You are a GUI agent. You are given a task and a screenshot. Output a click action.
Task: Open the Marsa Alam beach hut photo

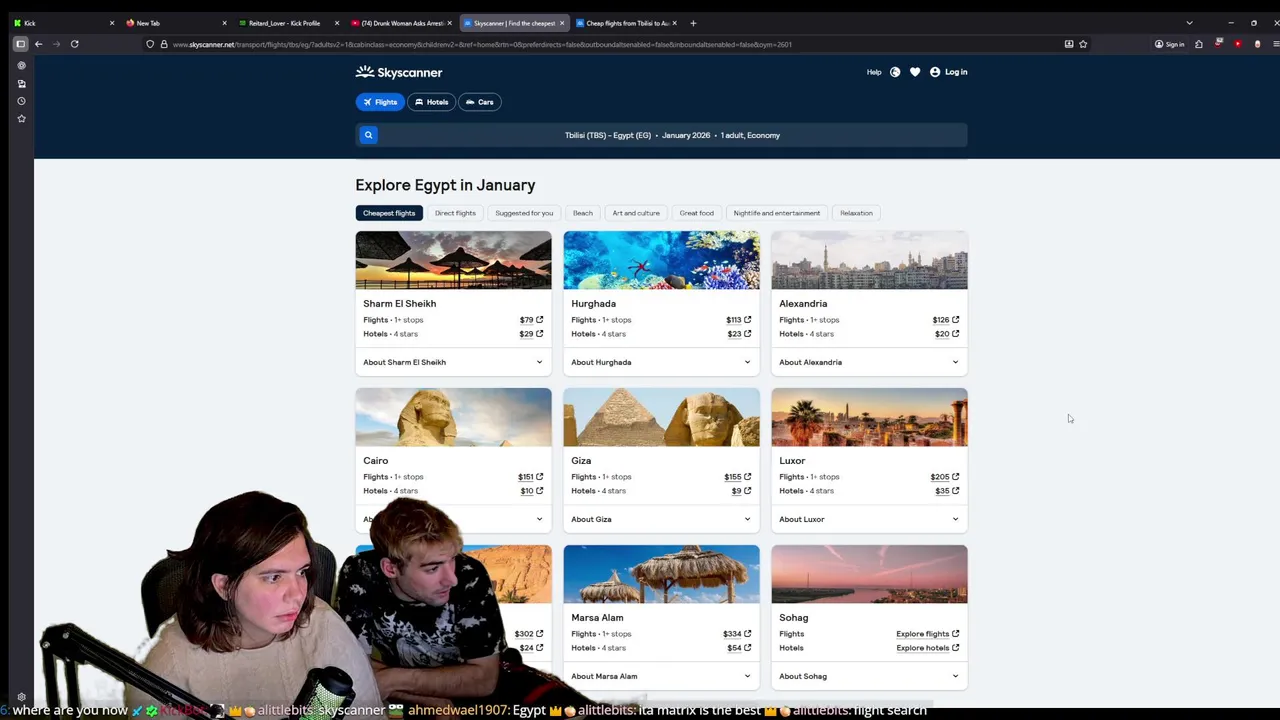tap(661, 574)
